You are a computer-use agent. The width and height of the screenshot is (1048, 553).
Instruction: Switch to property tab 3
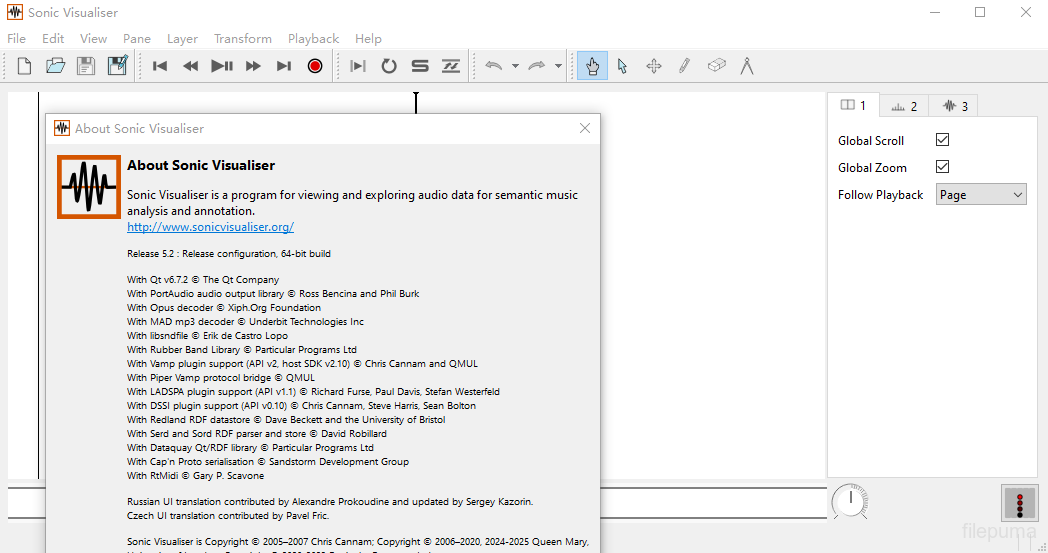(955, 106)
